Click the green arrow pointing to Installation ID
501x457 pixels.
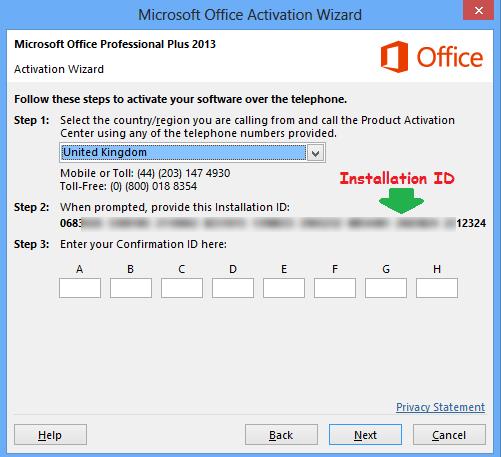(x=401, y=201)
